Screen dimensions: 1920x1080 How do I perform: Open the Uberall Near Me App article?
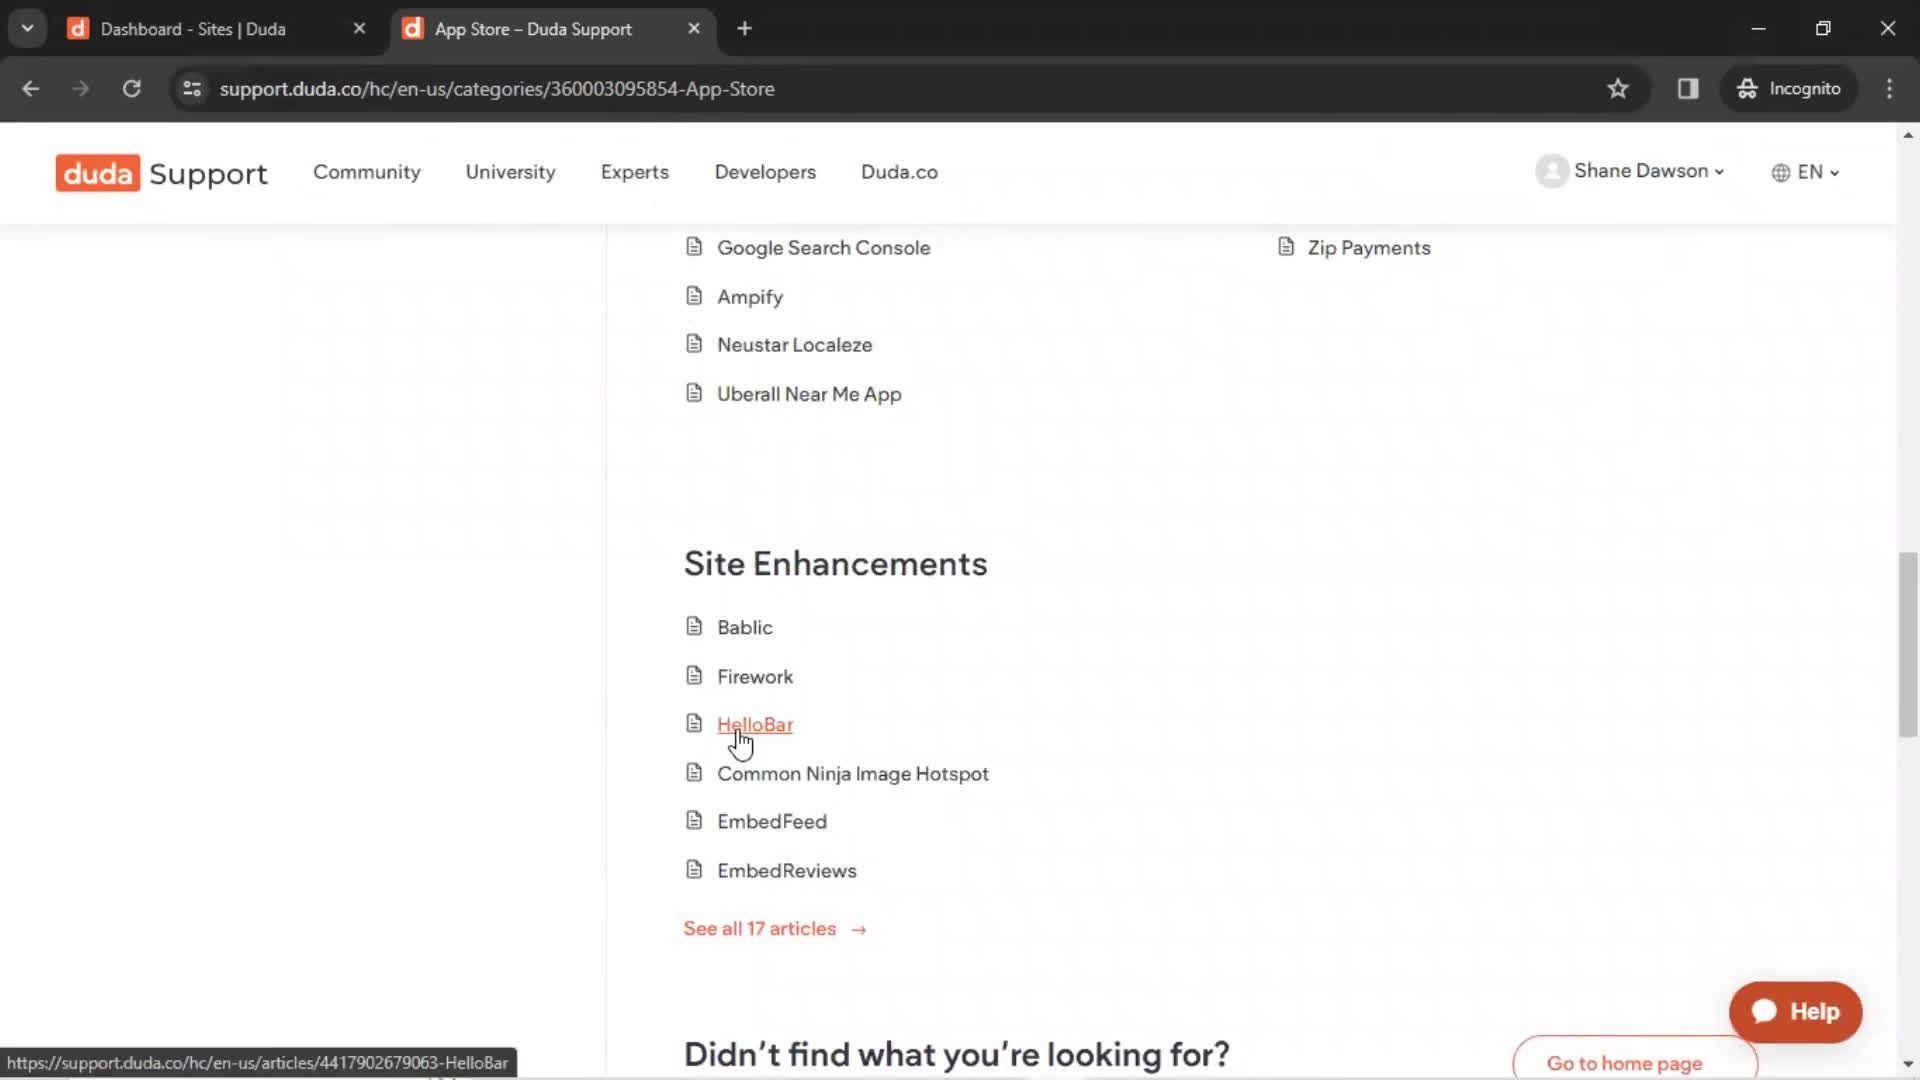point(809,394)
